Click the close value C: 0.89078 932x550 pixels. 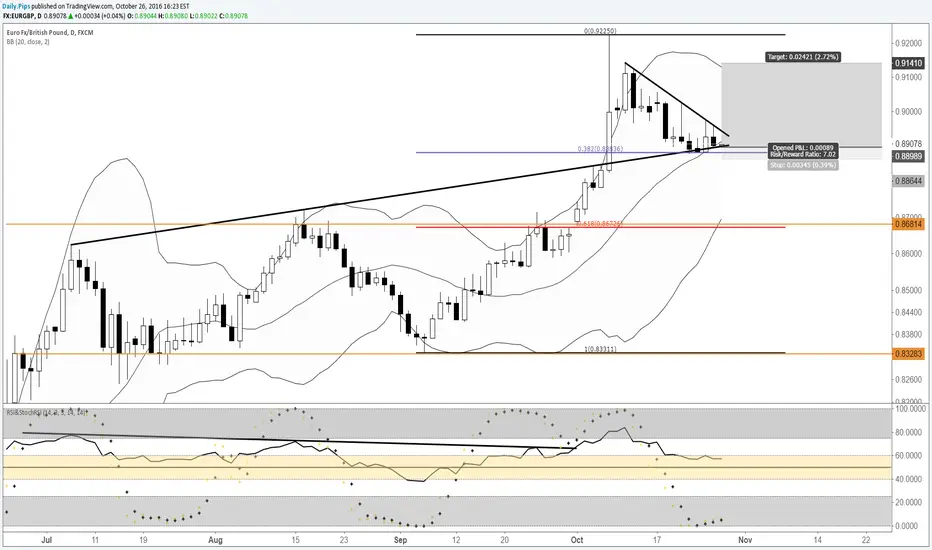point(234,16)
